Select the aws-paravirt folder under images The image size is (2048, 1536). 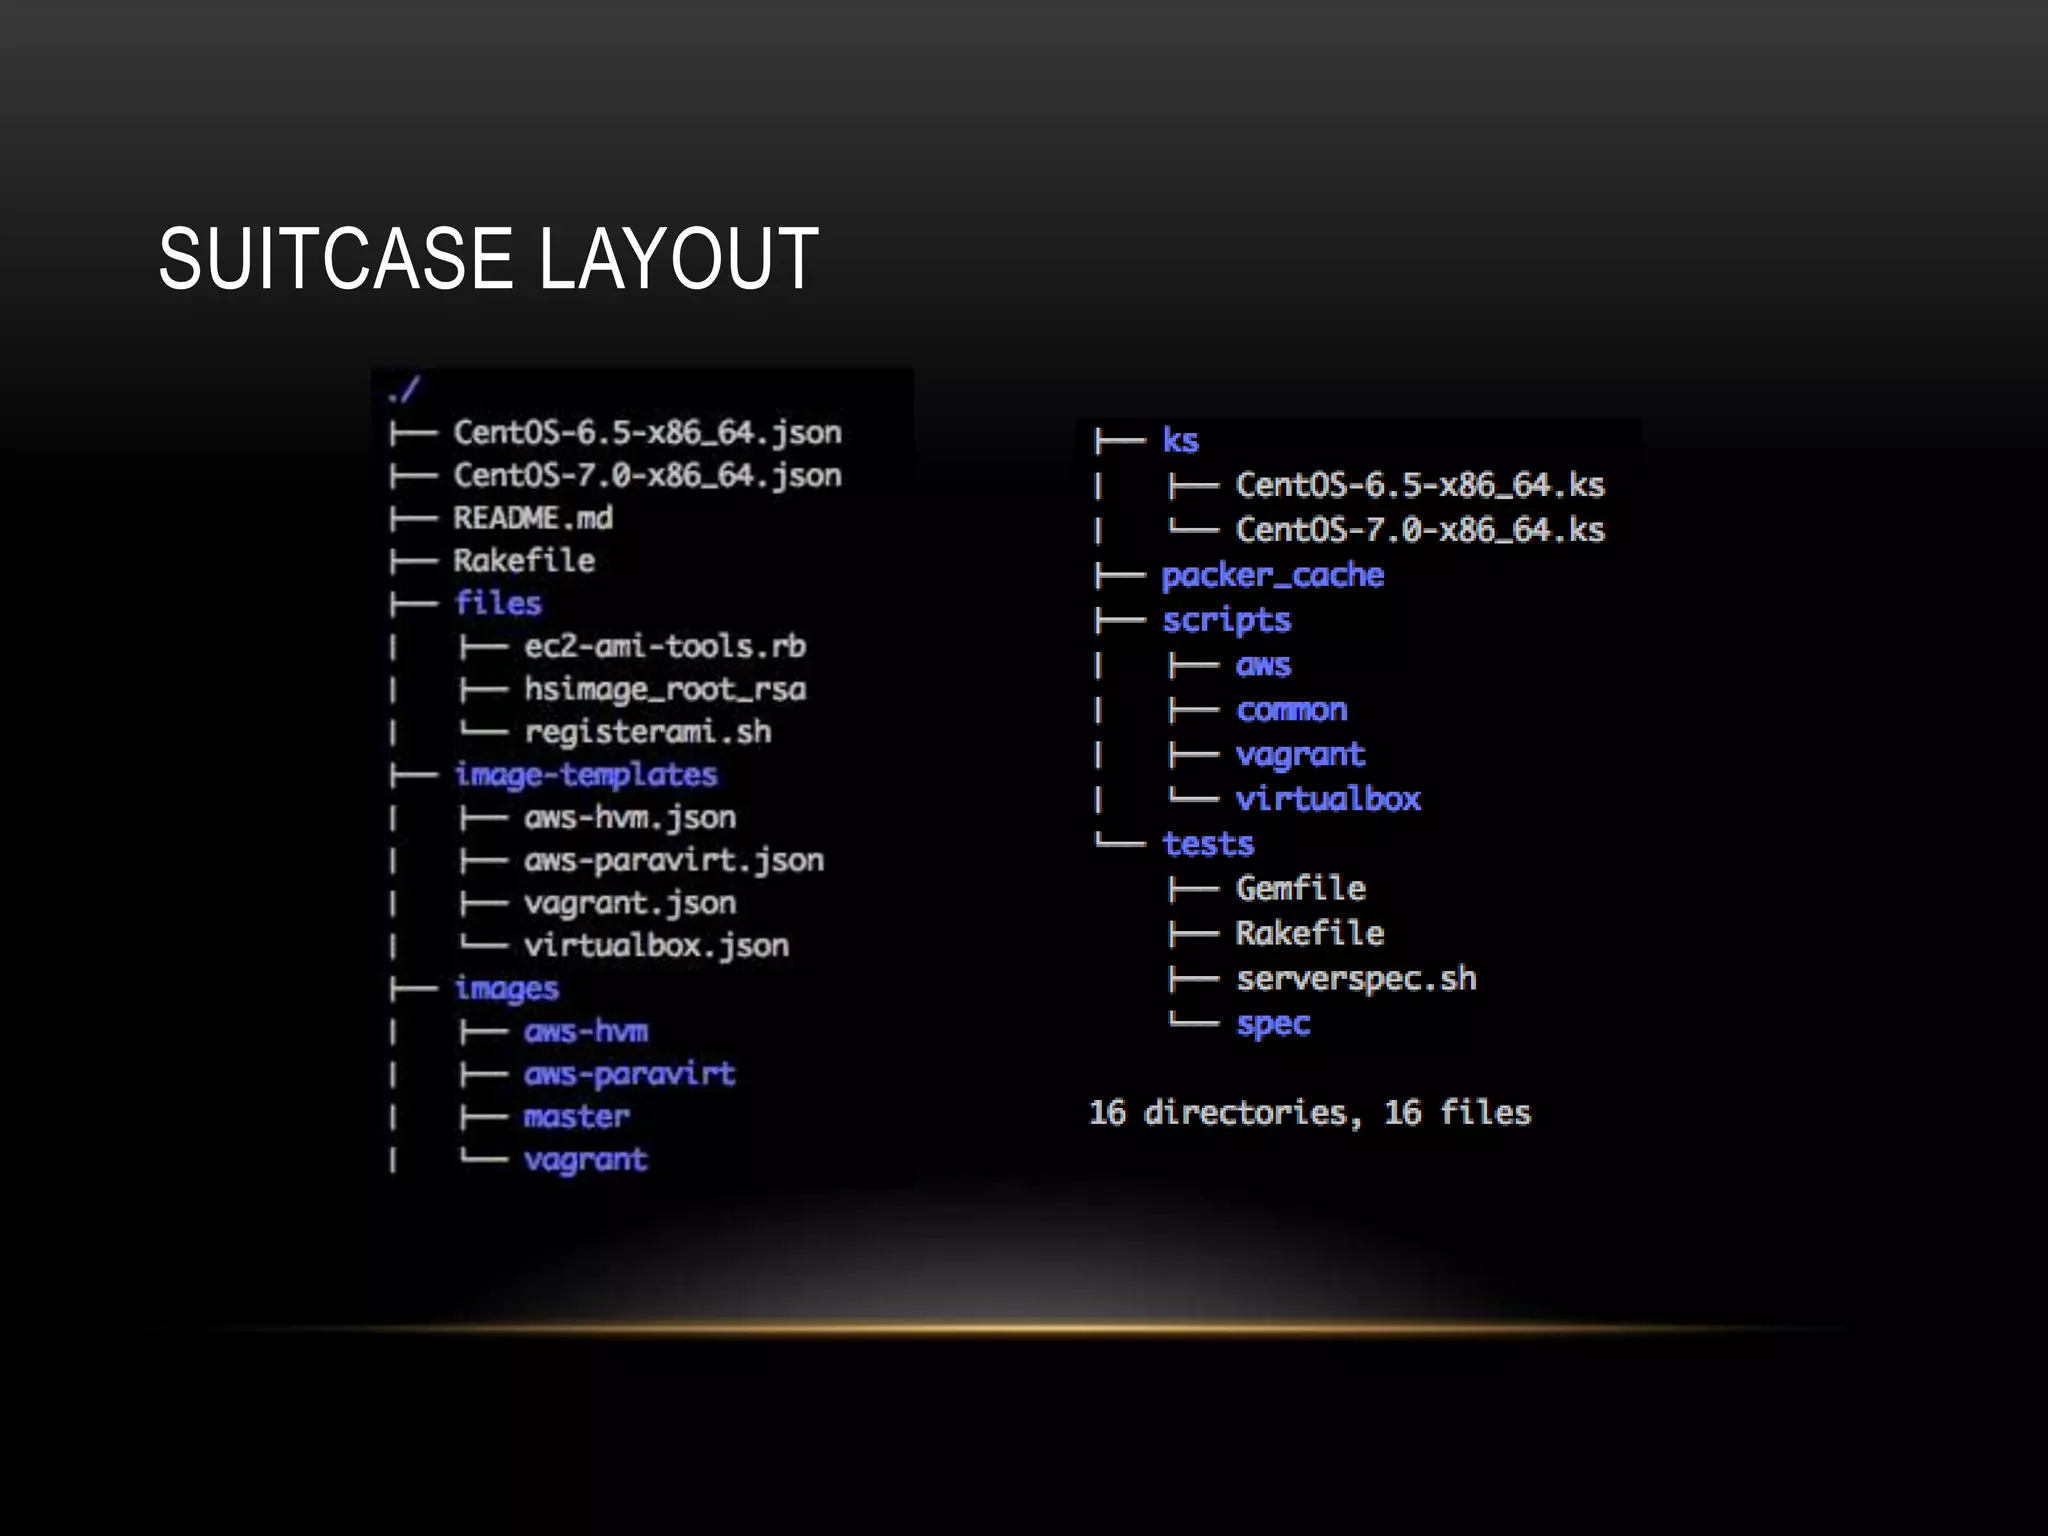pos(630,1075)
